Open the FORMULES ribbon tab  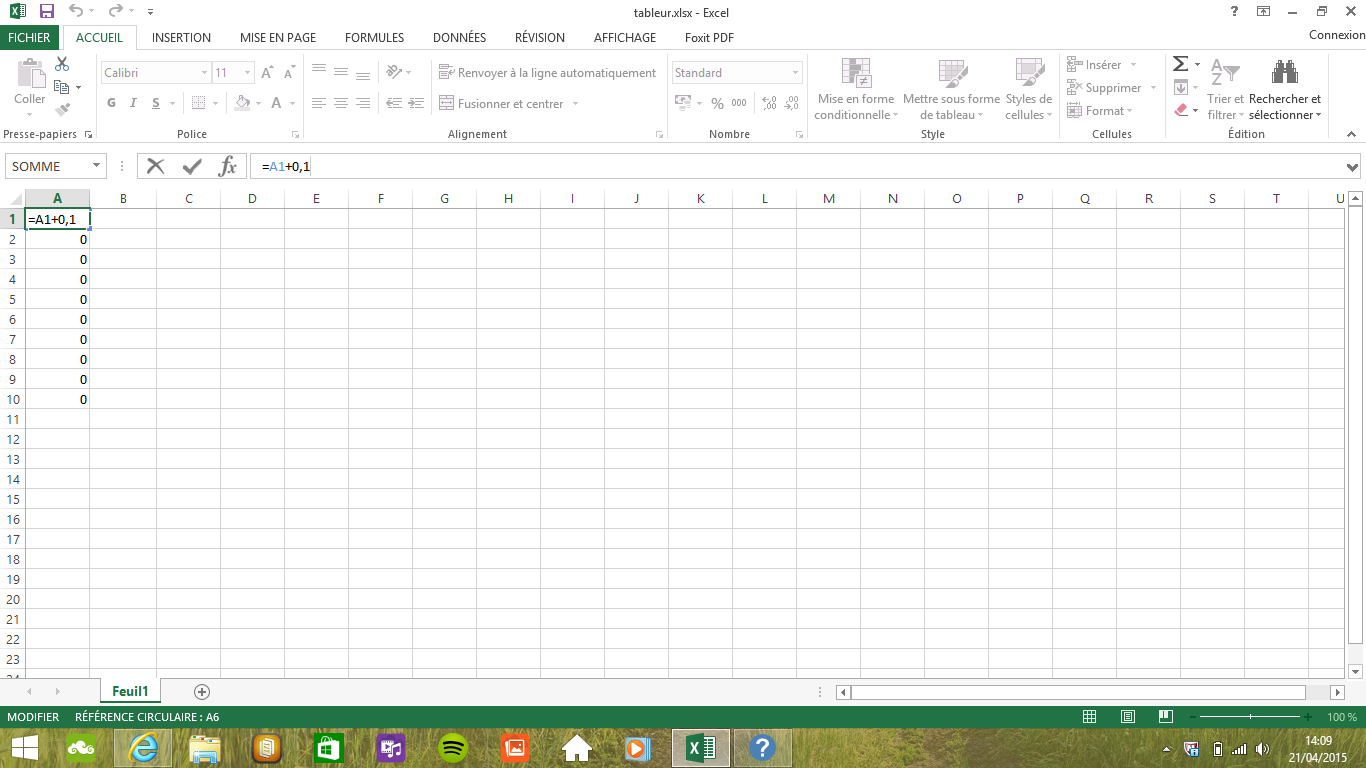tap(374, 38)
